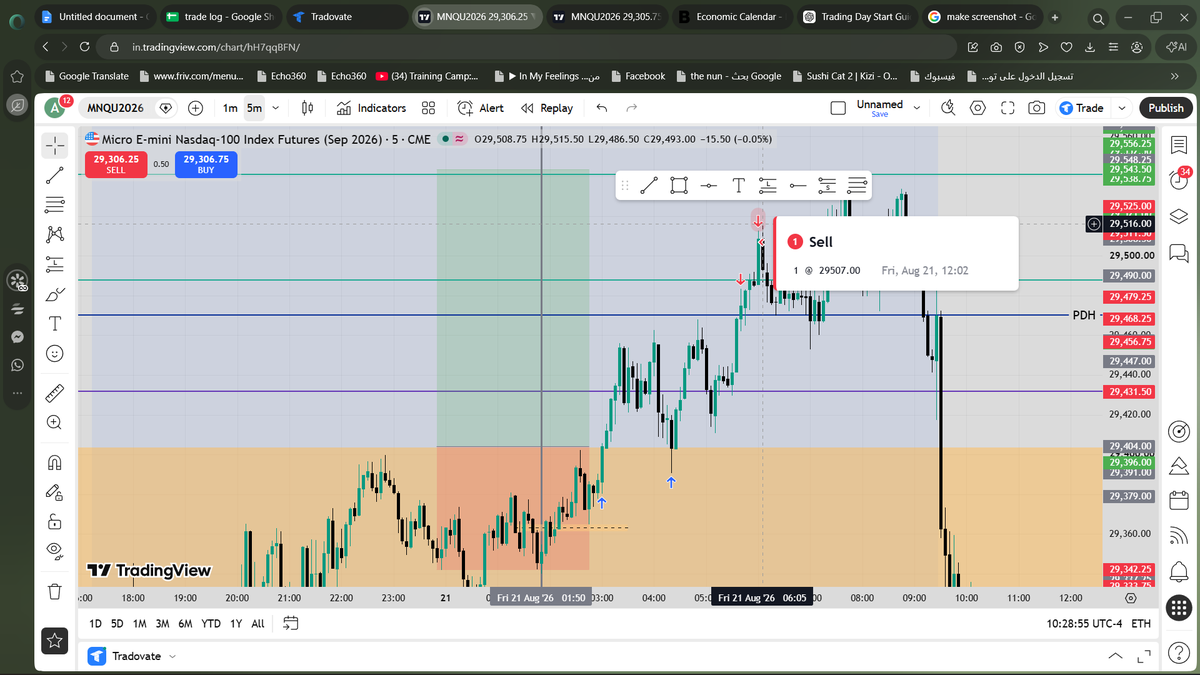Select the YTD date range
Screen dimensions: 1200x675
(211, 623)
